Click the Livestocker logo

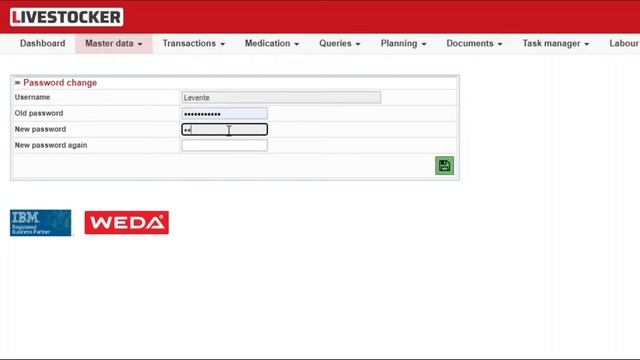67,17
